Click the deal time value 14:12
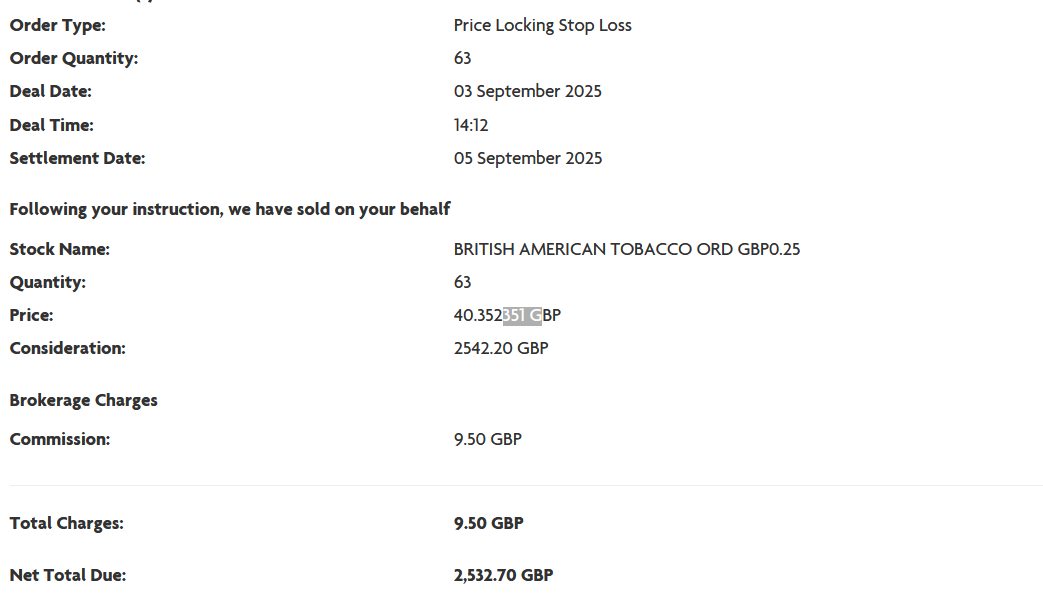 coord(471,125)
